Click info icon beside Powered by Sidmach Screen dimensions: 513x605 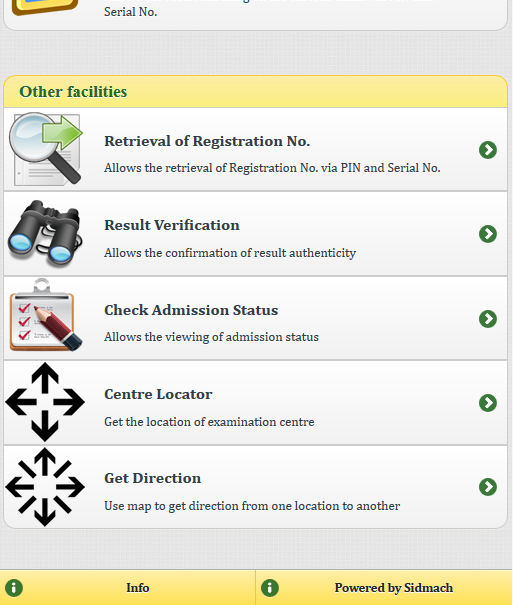click(x=270, y=588)
